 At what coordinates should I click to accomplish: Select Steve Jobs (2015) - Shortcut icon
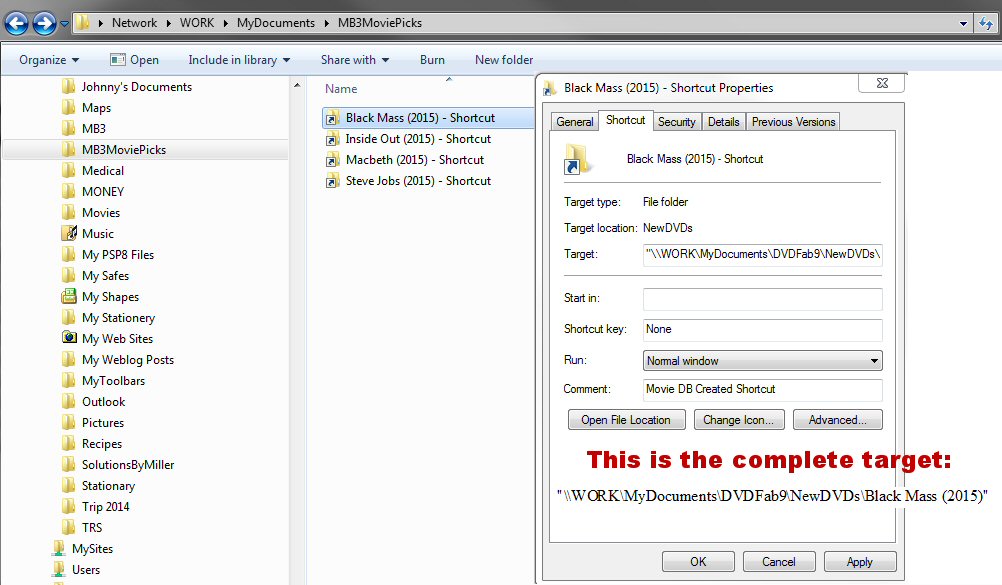332,182
